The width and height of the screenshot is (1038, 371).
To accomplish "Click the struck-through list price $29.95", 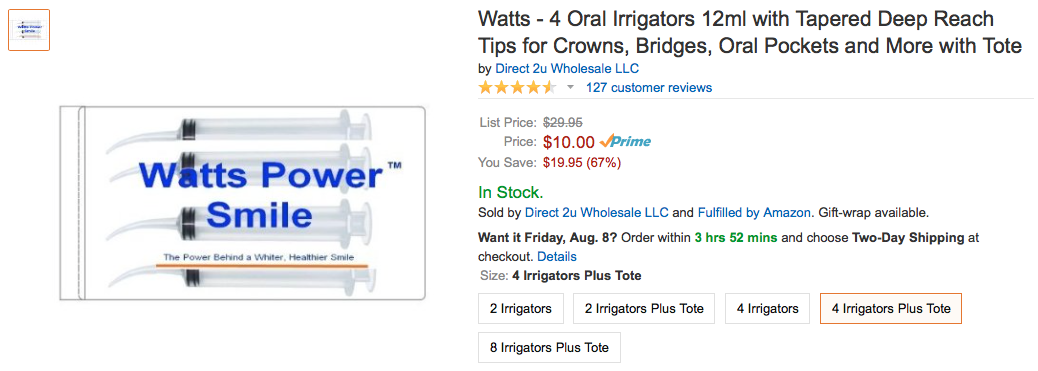I will pos(563,123).
